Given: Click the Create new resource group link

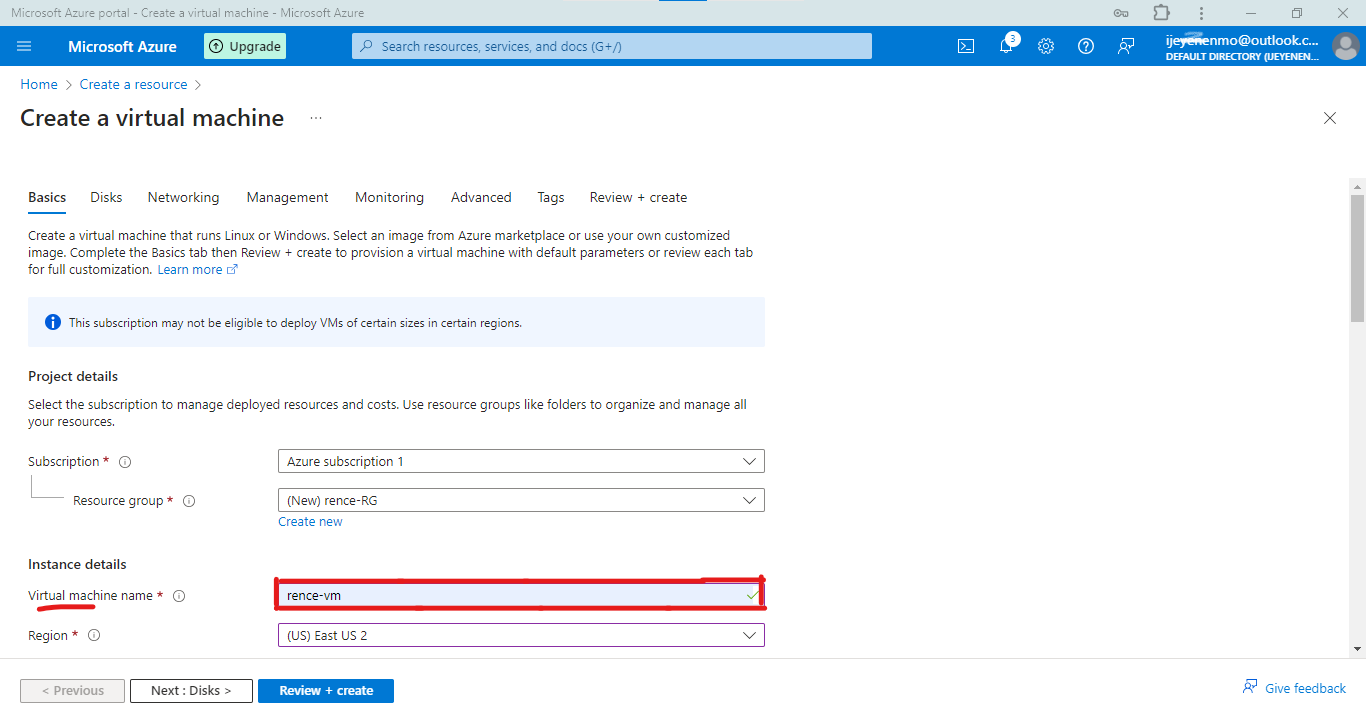Looking at the screenshot, I should (310, 522).
